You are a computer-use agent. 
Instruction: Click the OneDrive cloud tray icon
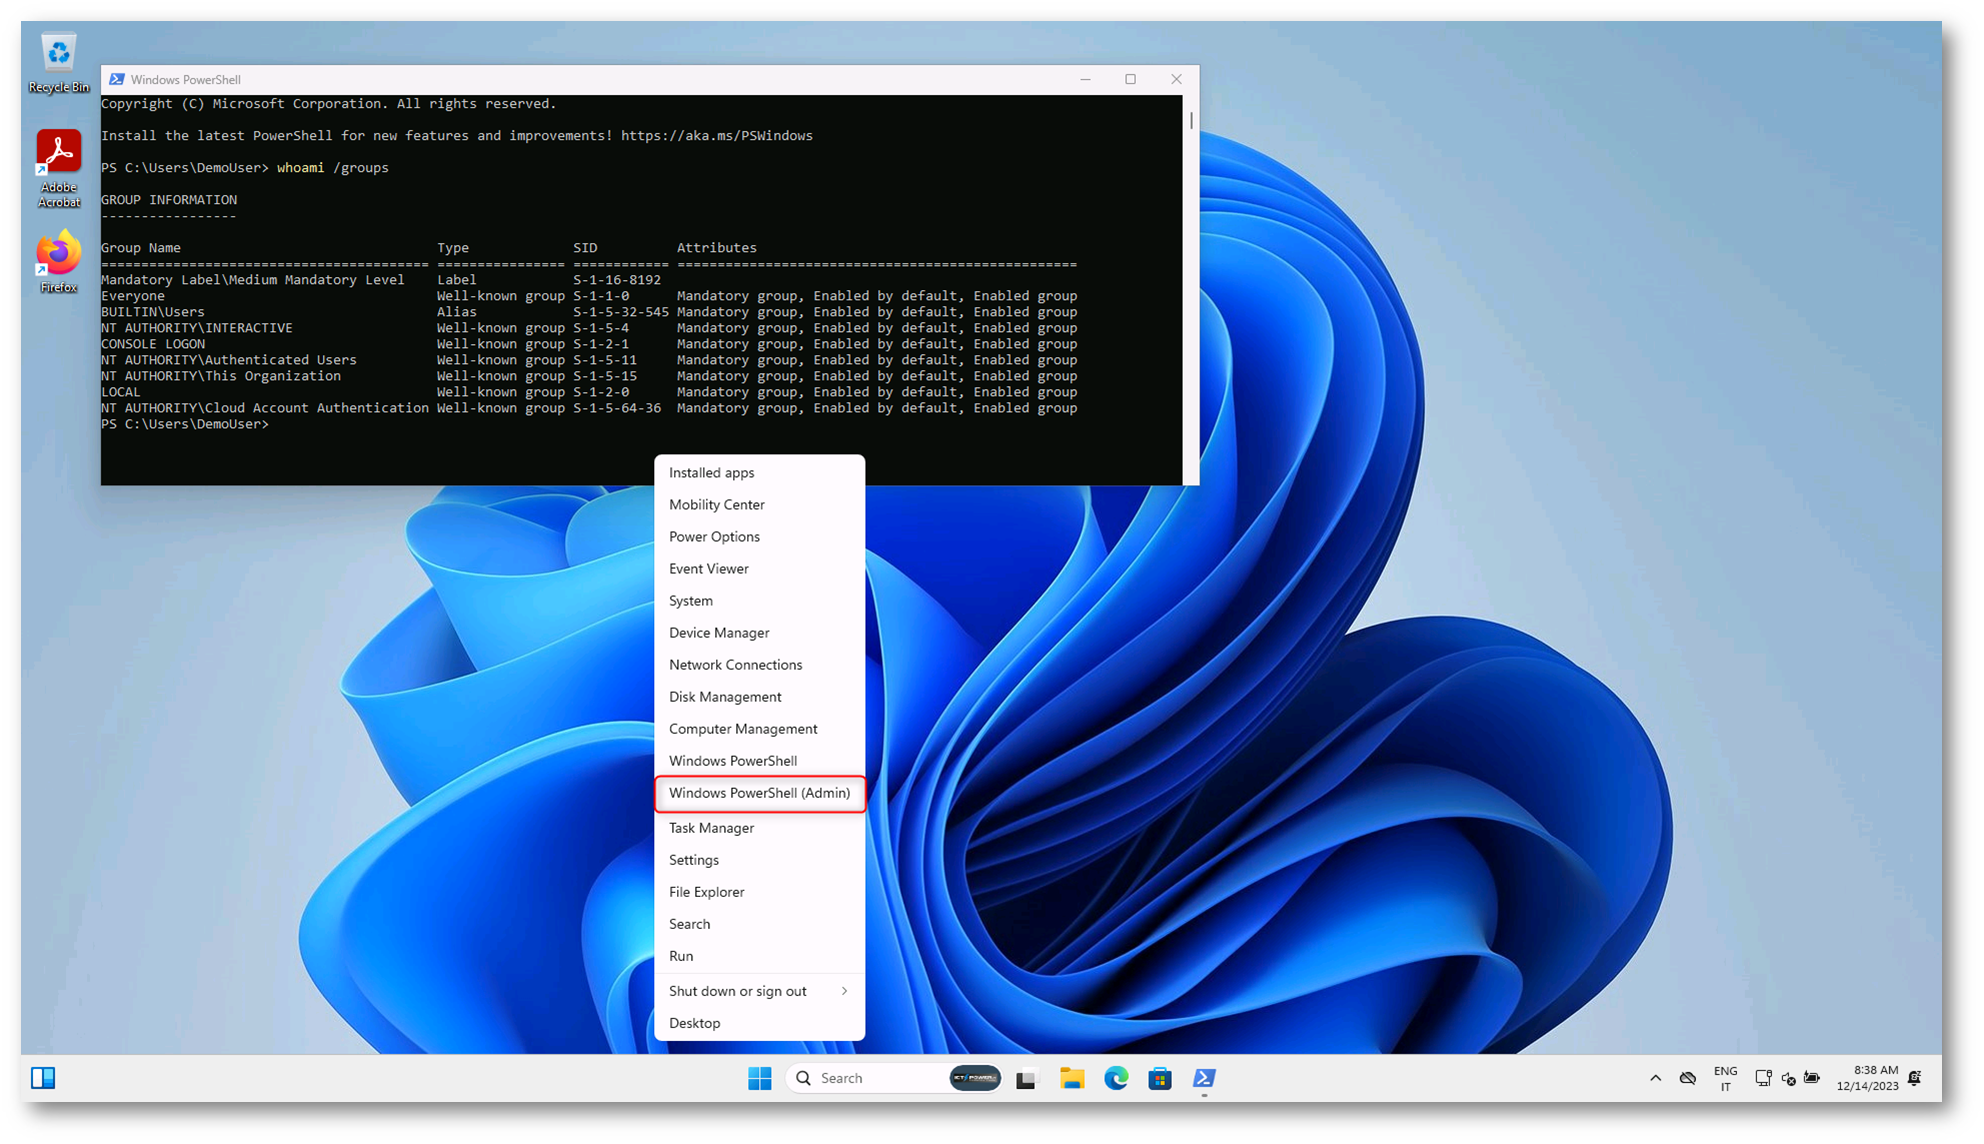1688,1078
